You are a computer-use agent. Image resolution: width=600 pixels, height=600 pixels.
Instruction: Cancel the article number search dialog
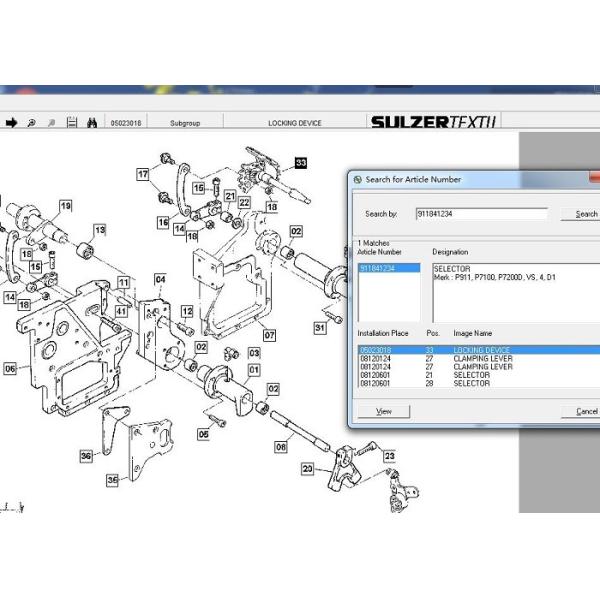(x=586, y=411)
